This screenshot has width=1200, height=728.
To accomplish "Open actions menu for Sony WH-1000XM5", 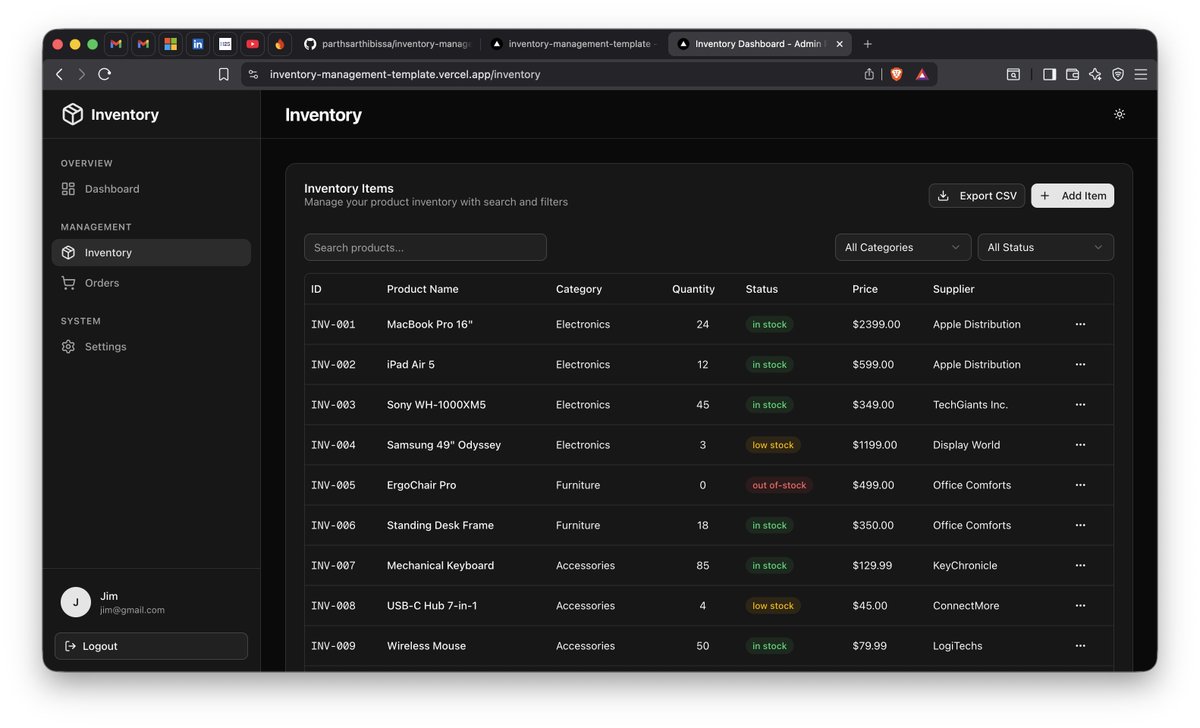I will (x=1080, y=405).
